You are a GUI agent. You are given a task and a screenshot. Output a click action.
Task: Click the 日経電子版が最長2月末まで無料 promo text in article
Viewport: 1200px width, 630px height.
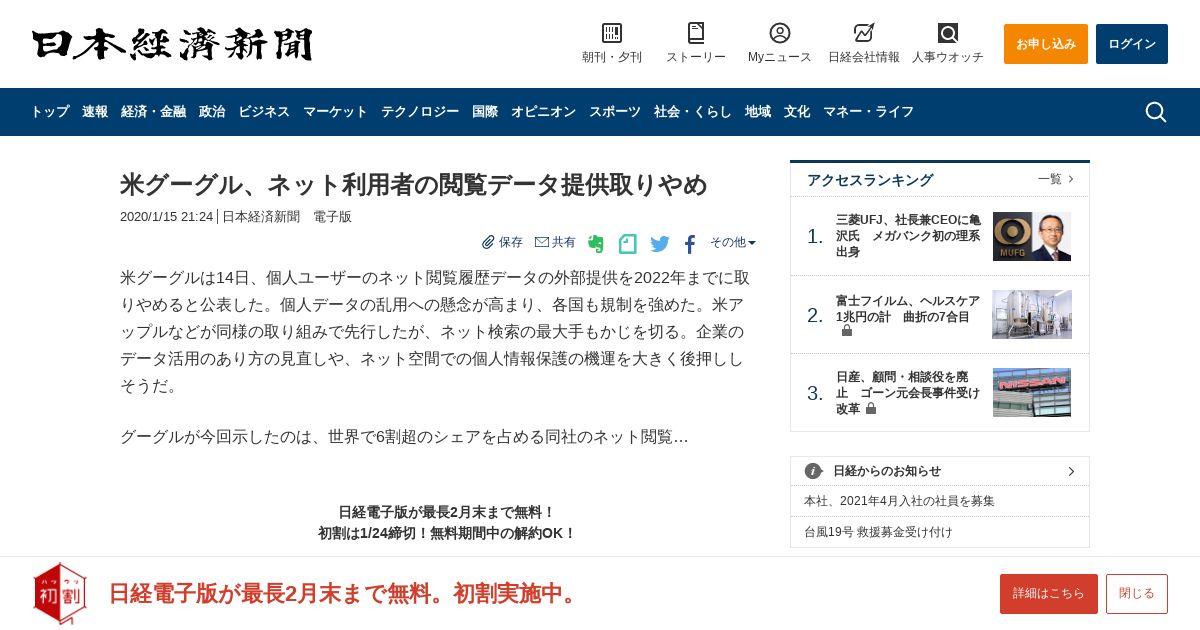click(x=447, y=512)
